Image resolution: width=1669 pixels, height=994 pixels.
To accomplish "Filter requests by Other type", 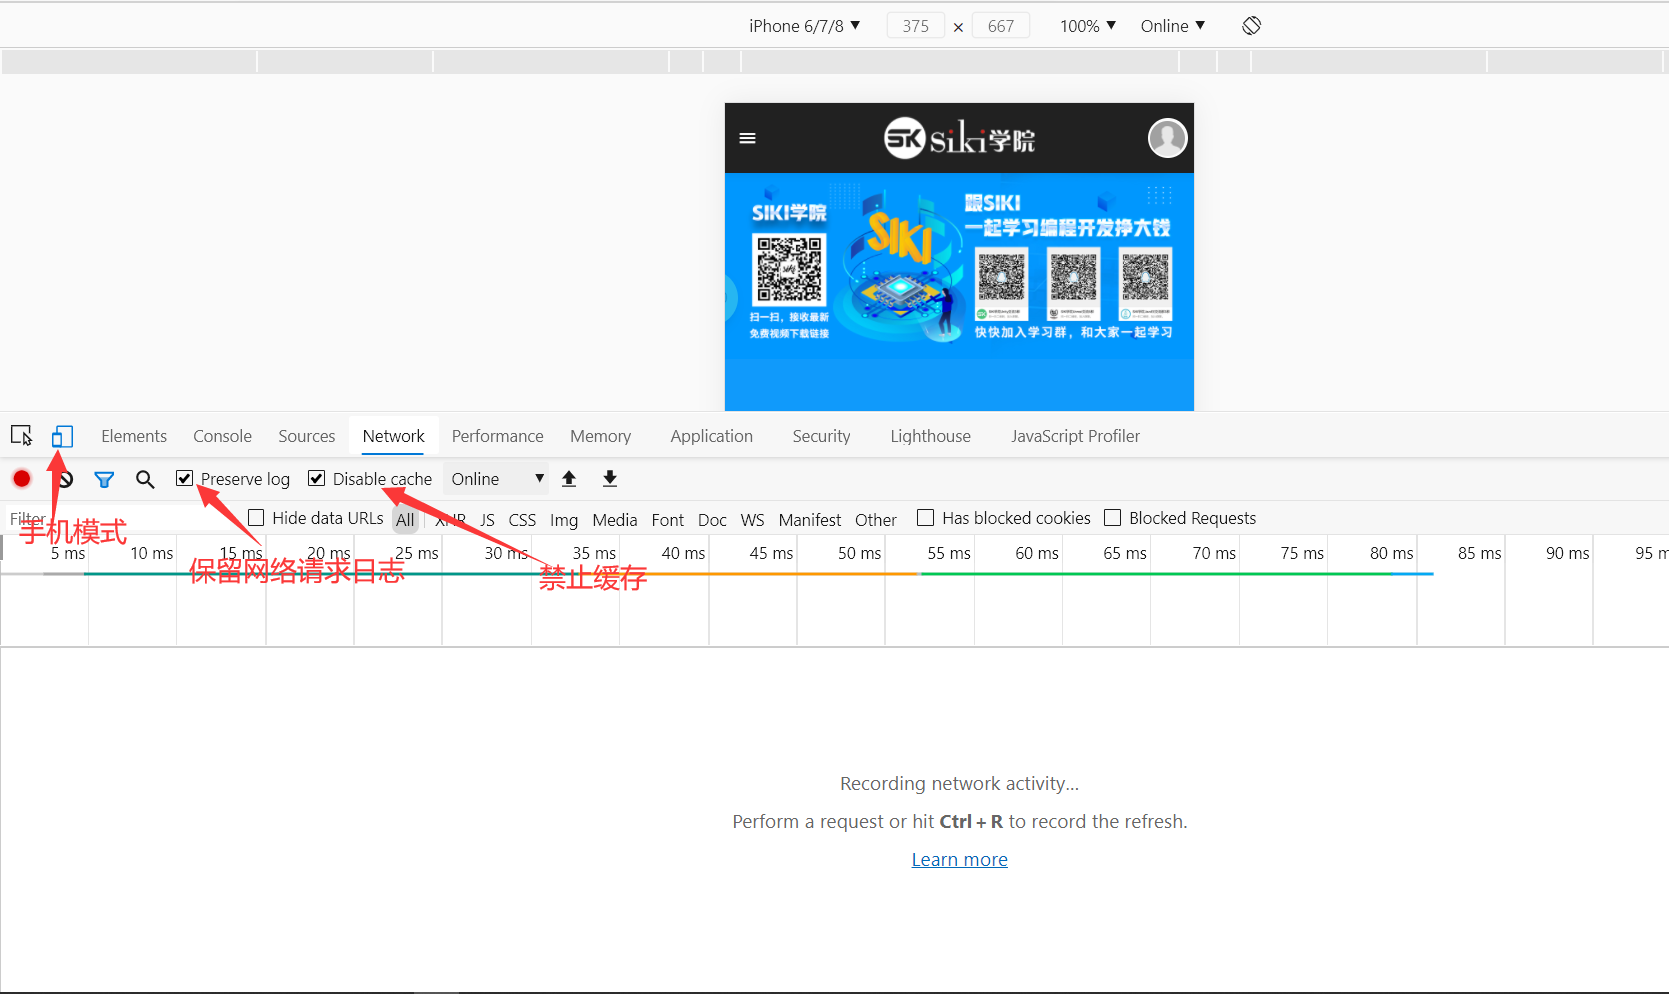I will 876,520.
